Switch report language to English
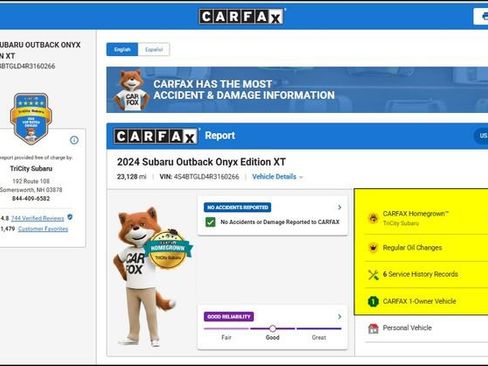The image size is (488, 366). tap(122, 50)
